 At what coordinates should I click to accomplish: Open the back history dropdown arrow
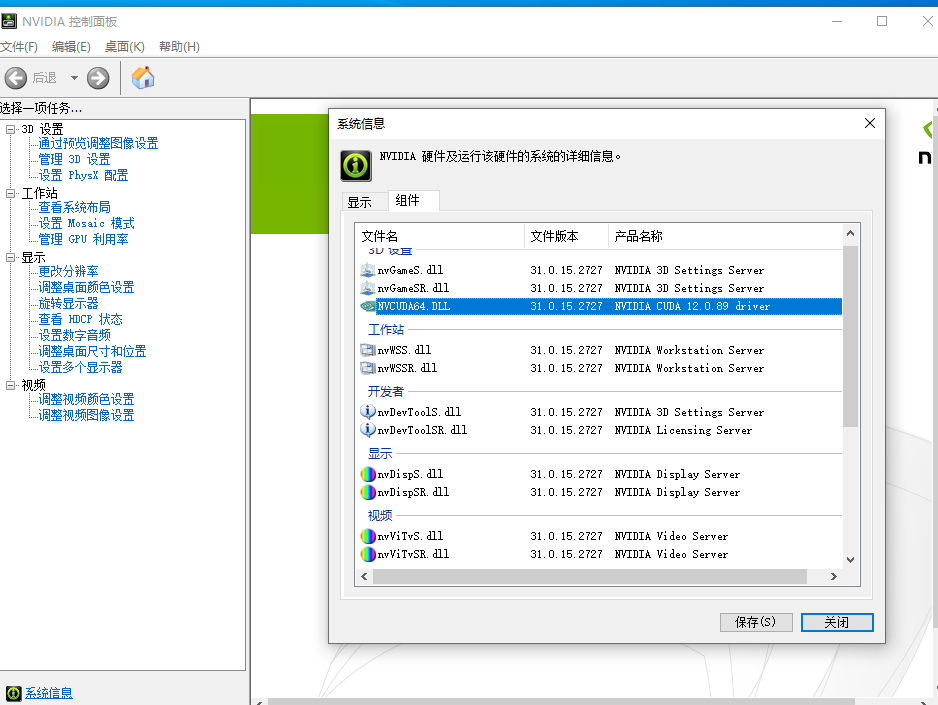[x=74, y=78]
